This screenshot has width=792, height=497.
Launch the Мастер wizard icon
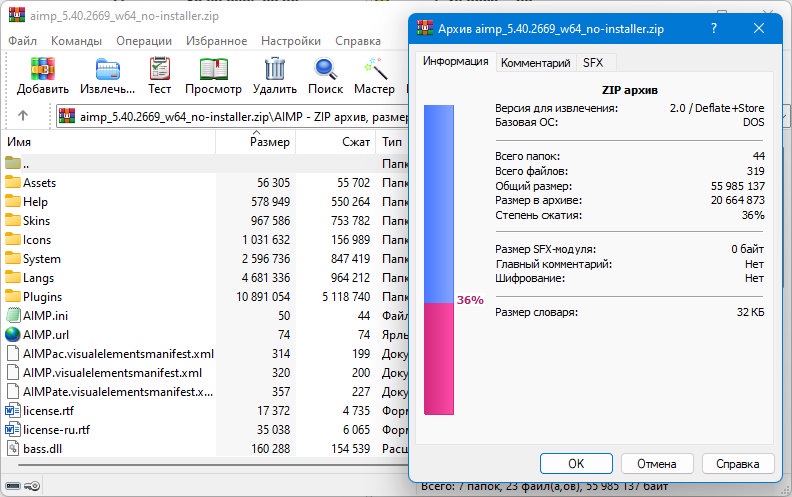[376, 69]
